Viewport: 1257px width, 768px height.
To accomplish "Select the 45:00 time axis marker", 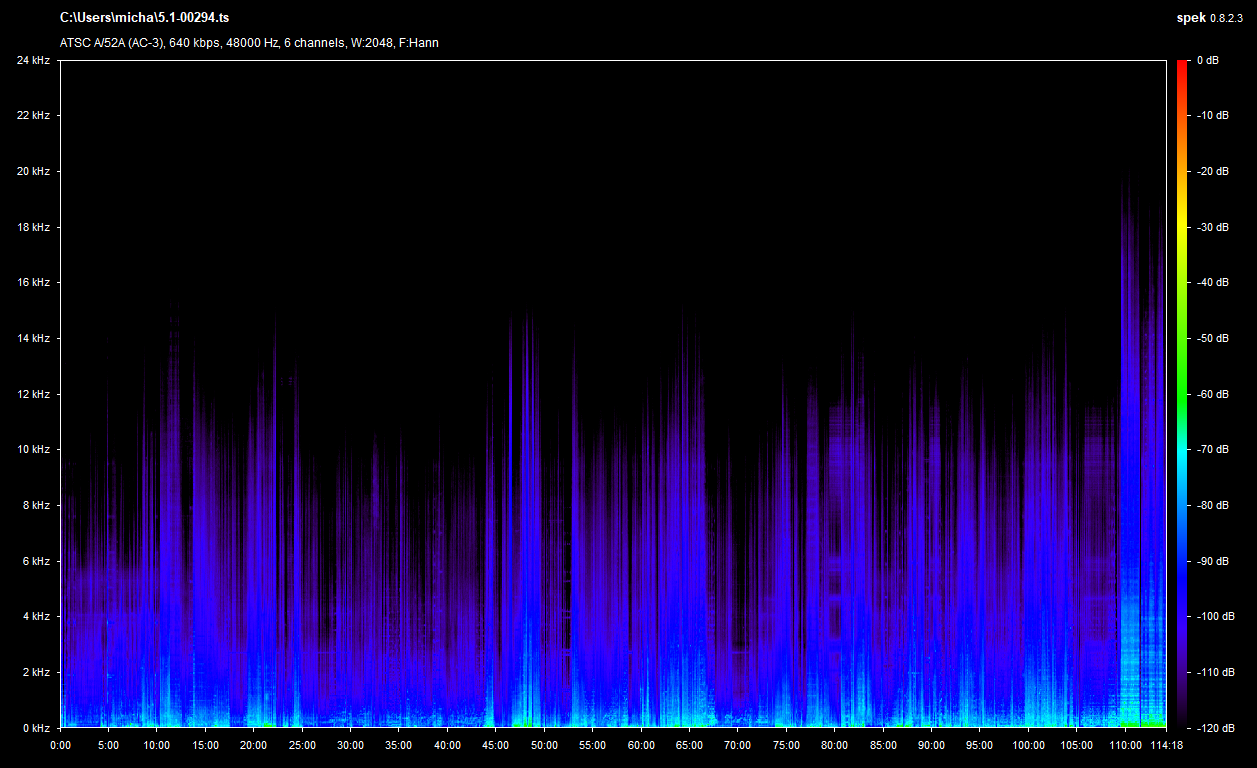I will (496, 745).
